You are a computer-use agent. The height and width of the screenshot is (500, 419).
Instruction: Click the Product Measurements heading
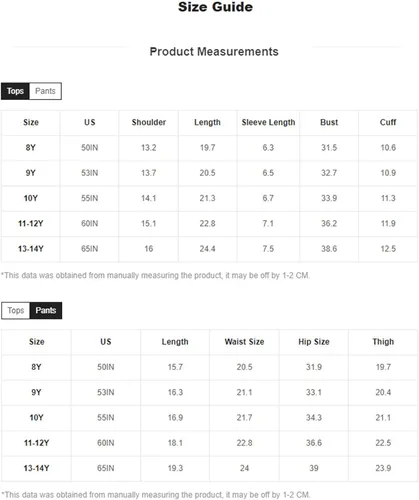214,52
